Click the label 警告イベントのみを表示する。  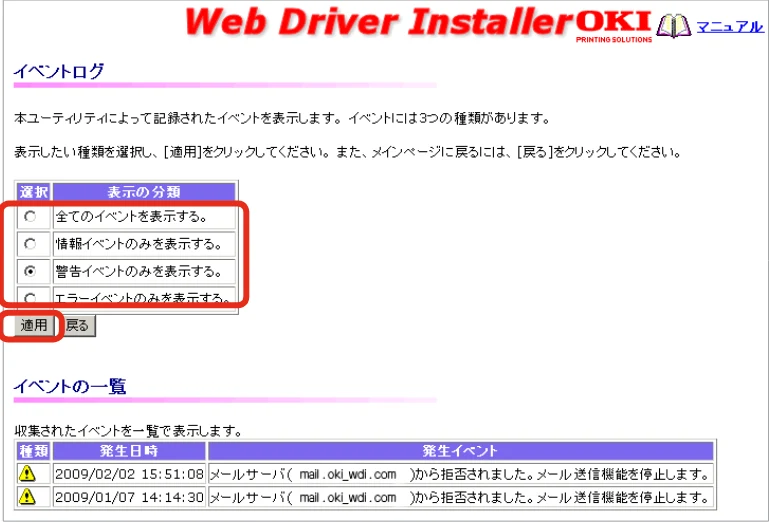pos(139,271)
